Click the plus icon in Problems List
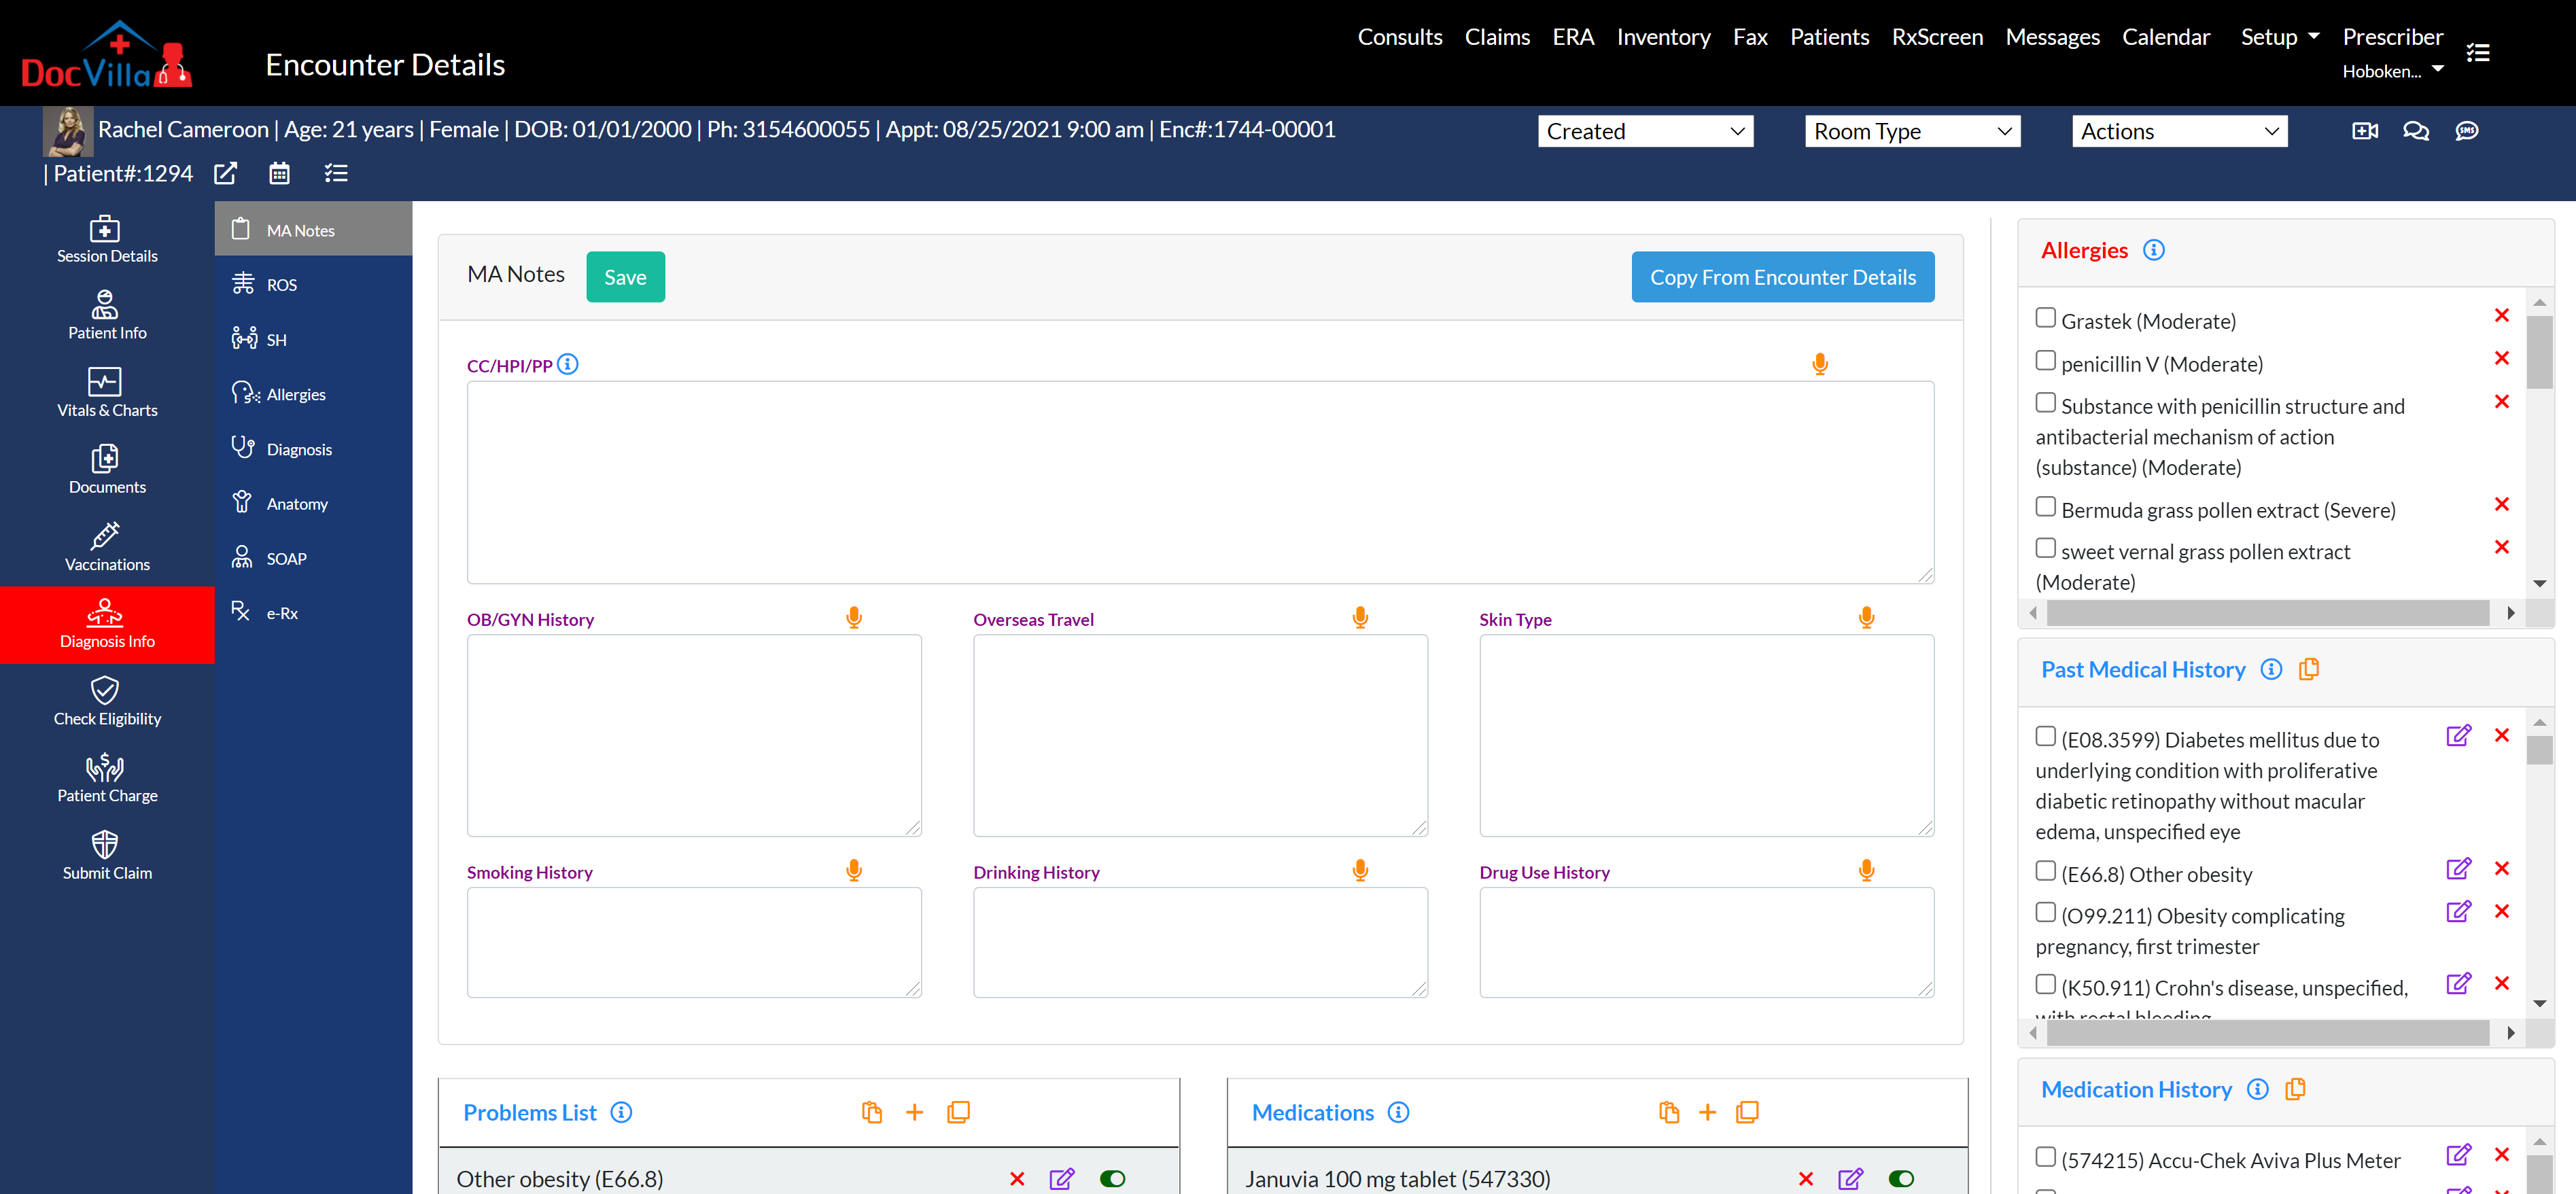The height and width of the screenshot is (1194, 2576). [x=914, y=1112]
